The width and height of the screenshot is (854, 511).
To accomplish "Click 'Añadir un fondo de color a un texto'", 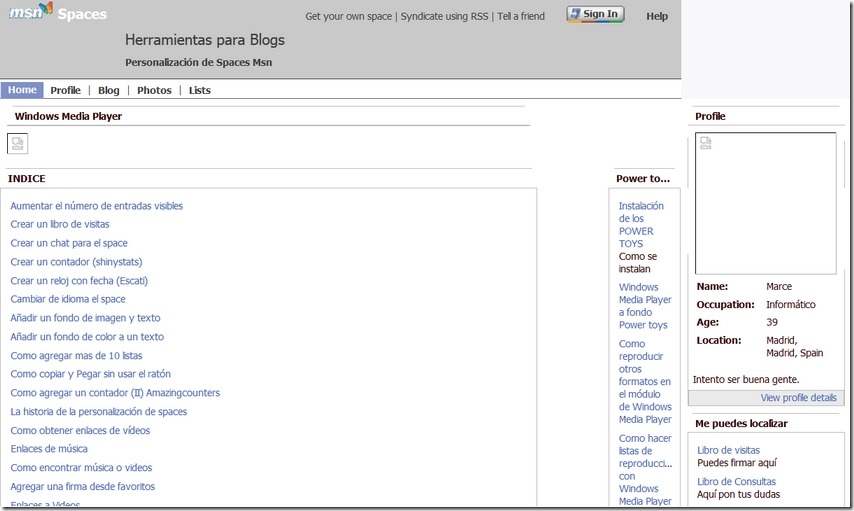I will point(87,337).
